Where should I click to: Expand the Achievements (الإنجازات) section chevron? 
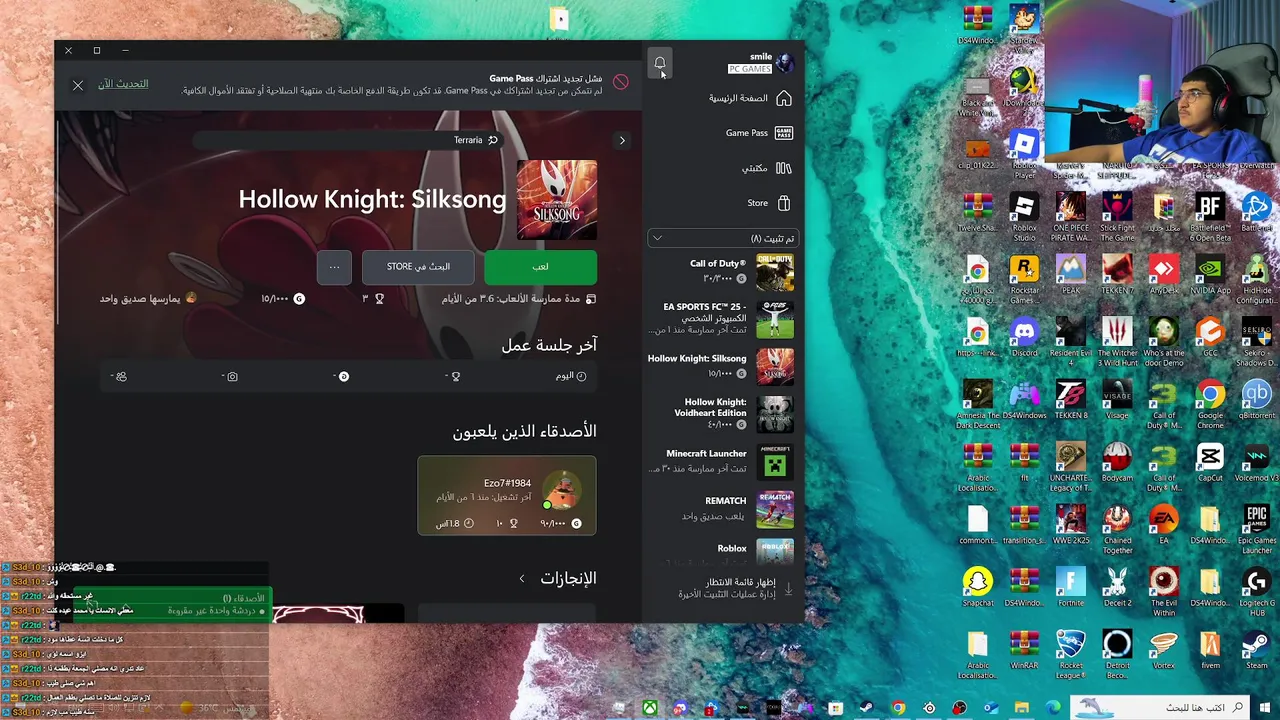[x=521, y=578]
